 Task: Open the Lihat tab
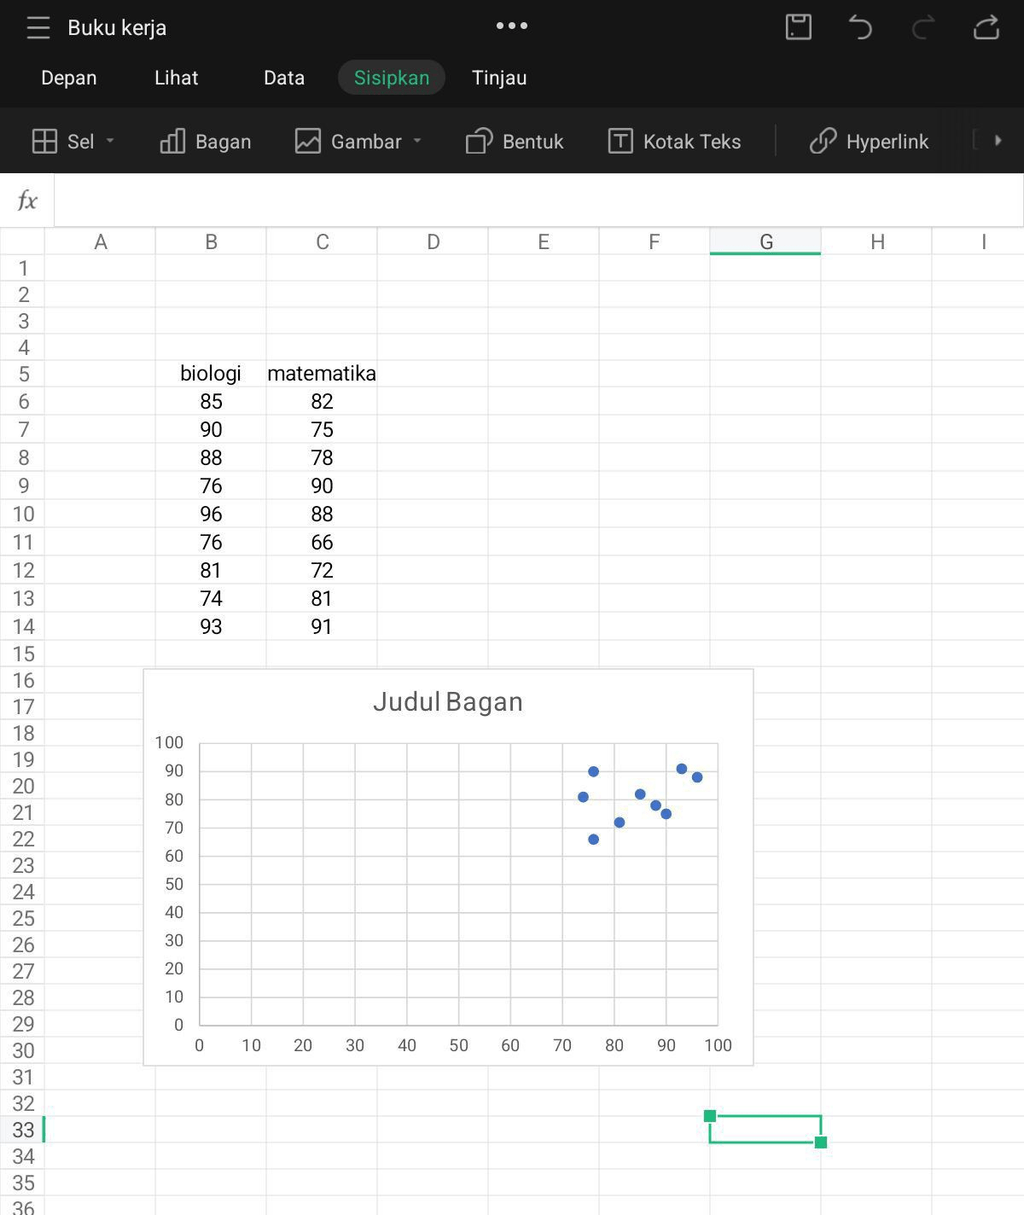(176, 78)
